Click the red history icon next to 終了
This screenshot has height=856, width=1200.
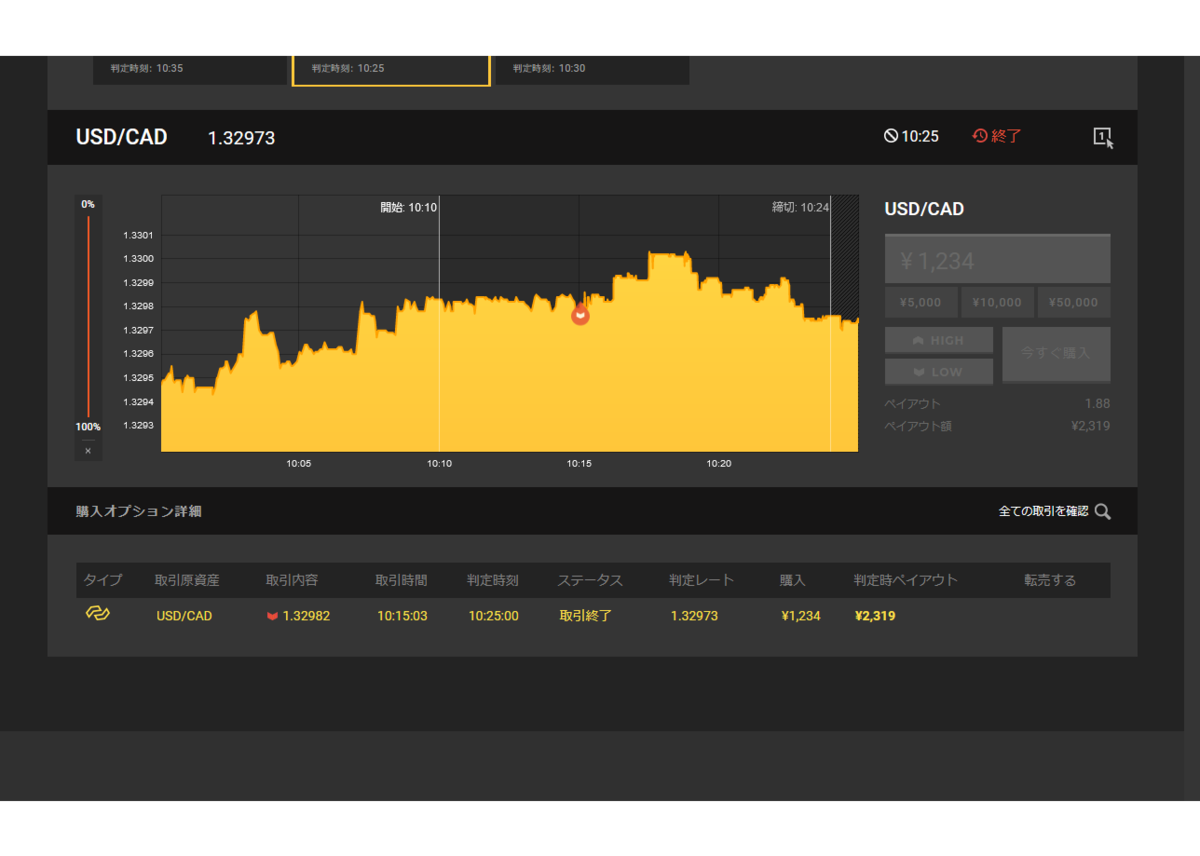click(980, 136)
